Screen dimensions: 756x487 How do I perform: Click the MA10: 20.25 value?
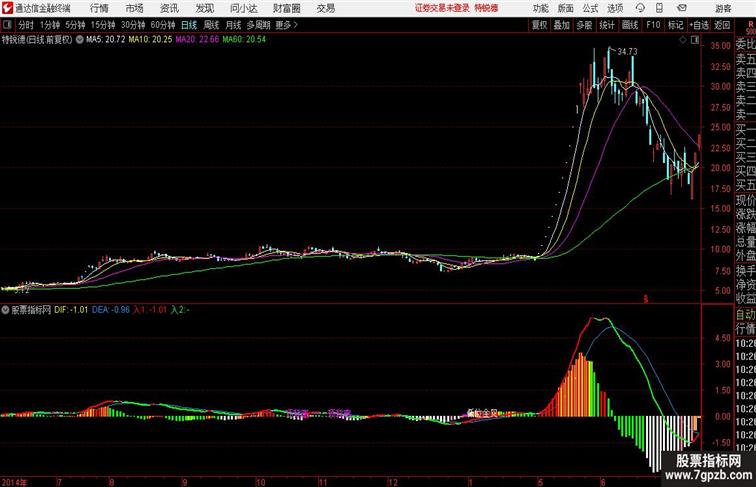[x=150, y=40]
